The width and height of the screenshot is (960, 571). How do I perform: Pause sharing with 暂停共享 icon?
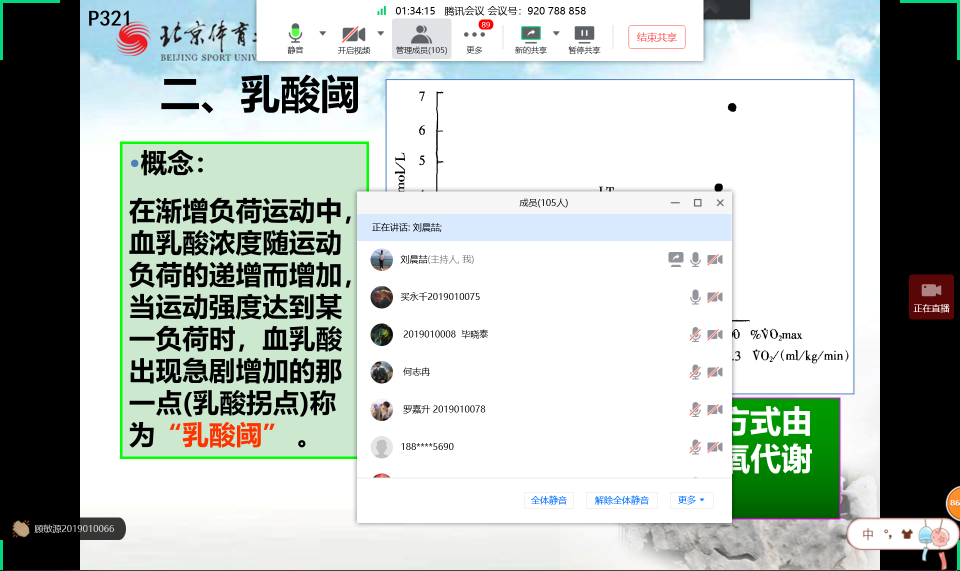(584, 34)
